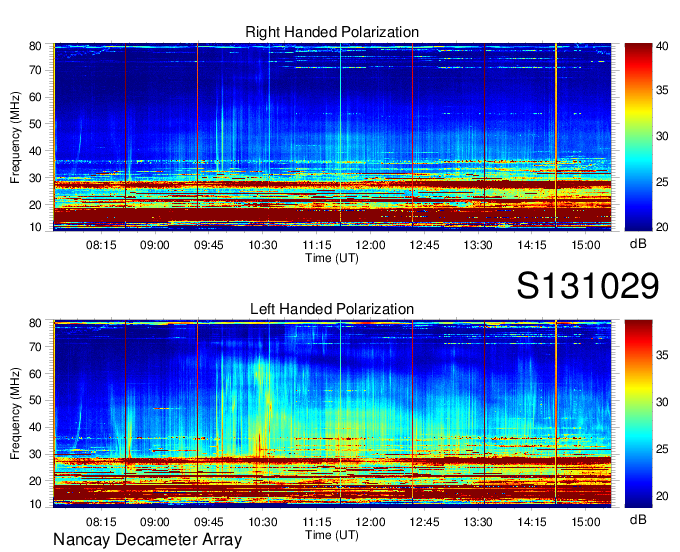680x552 pixels.
Task: Click the "dB" unit under the Left Handed colorbar
Action: pyautogui.click(x=638, y=519)
